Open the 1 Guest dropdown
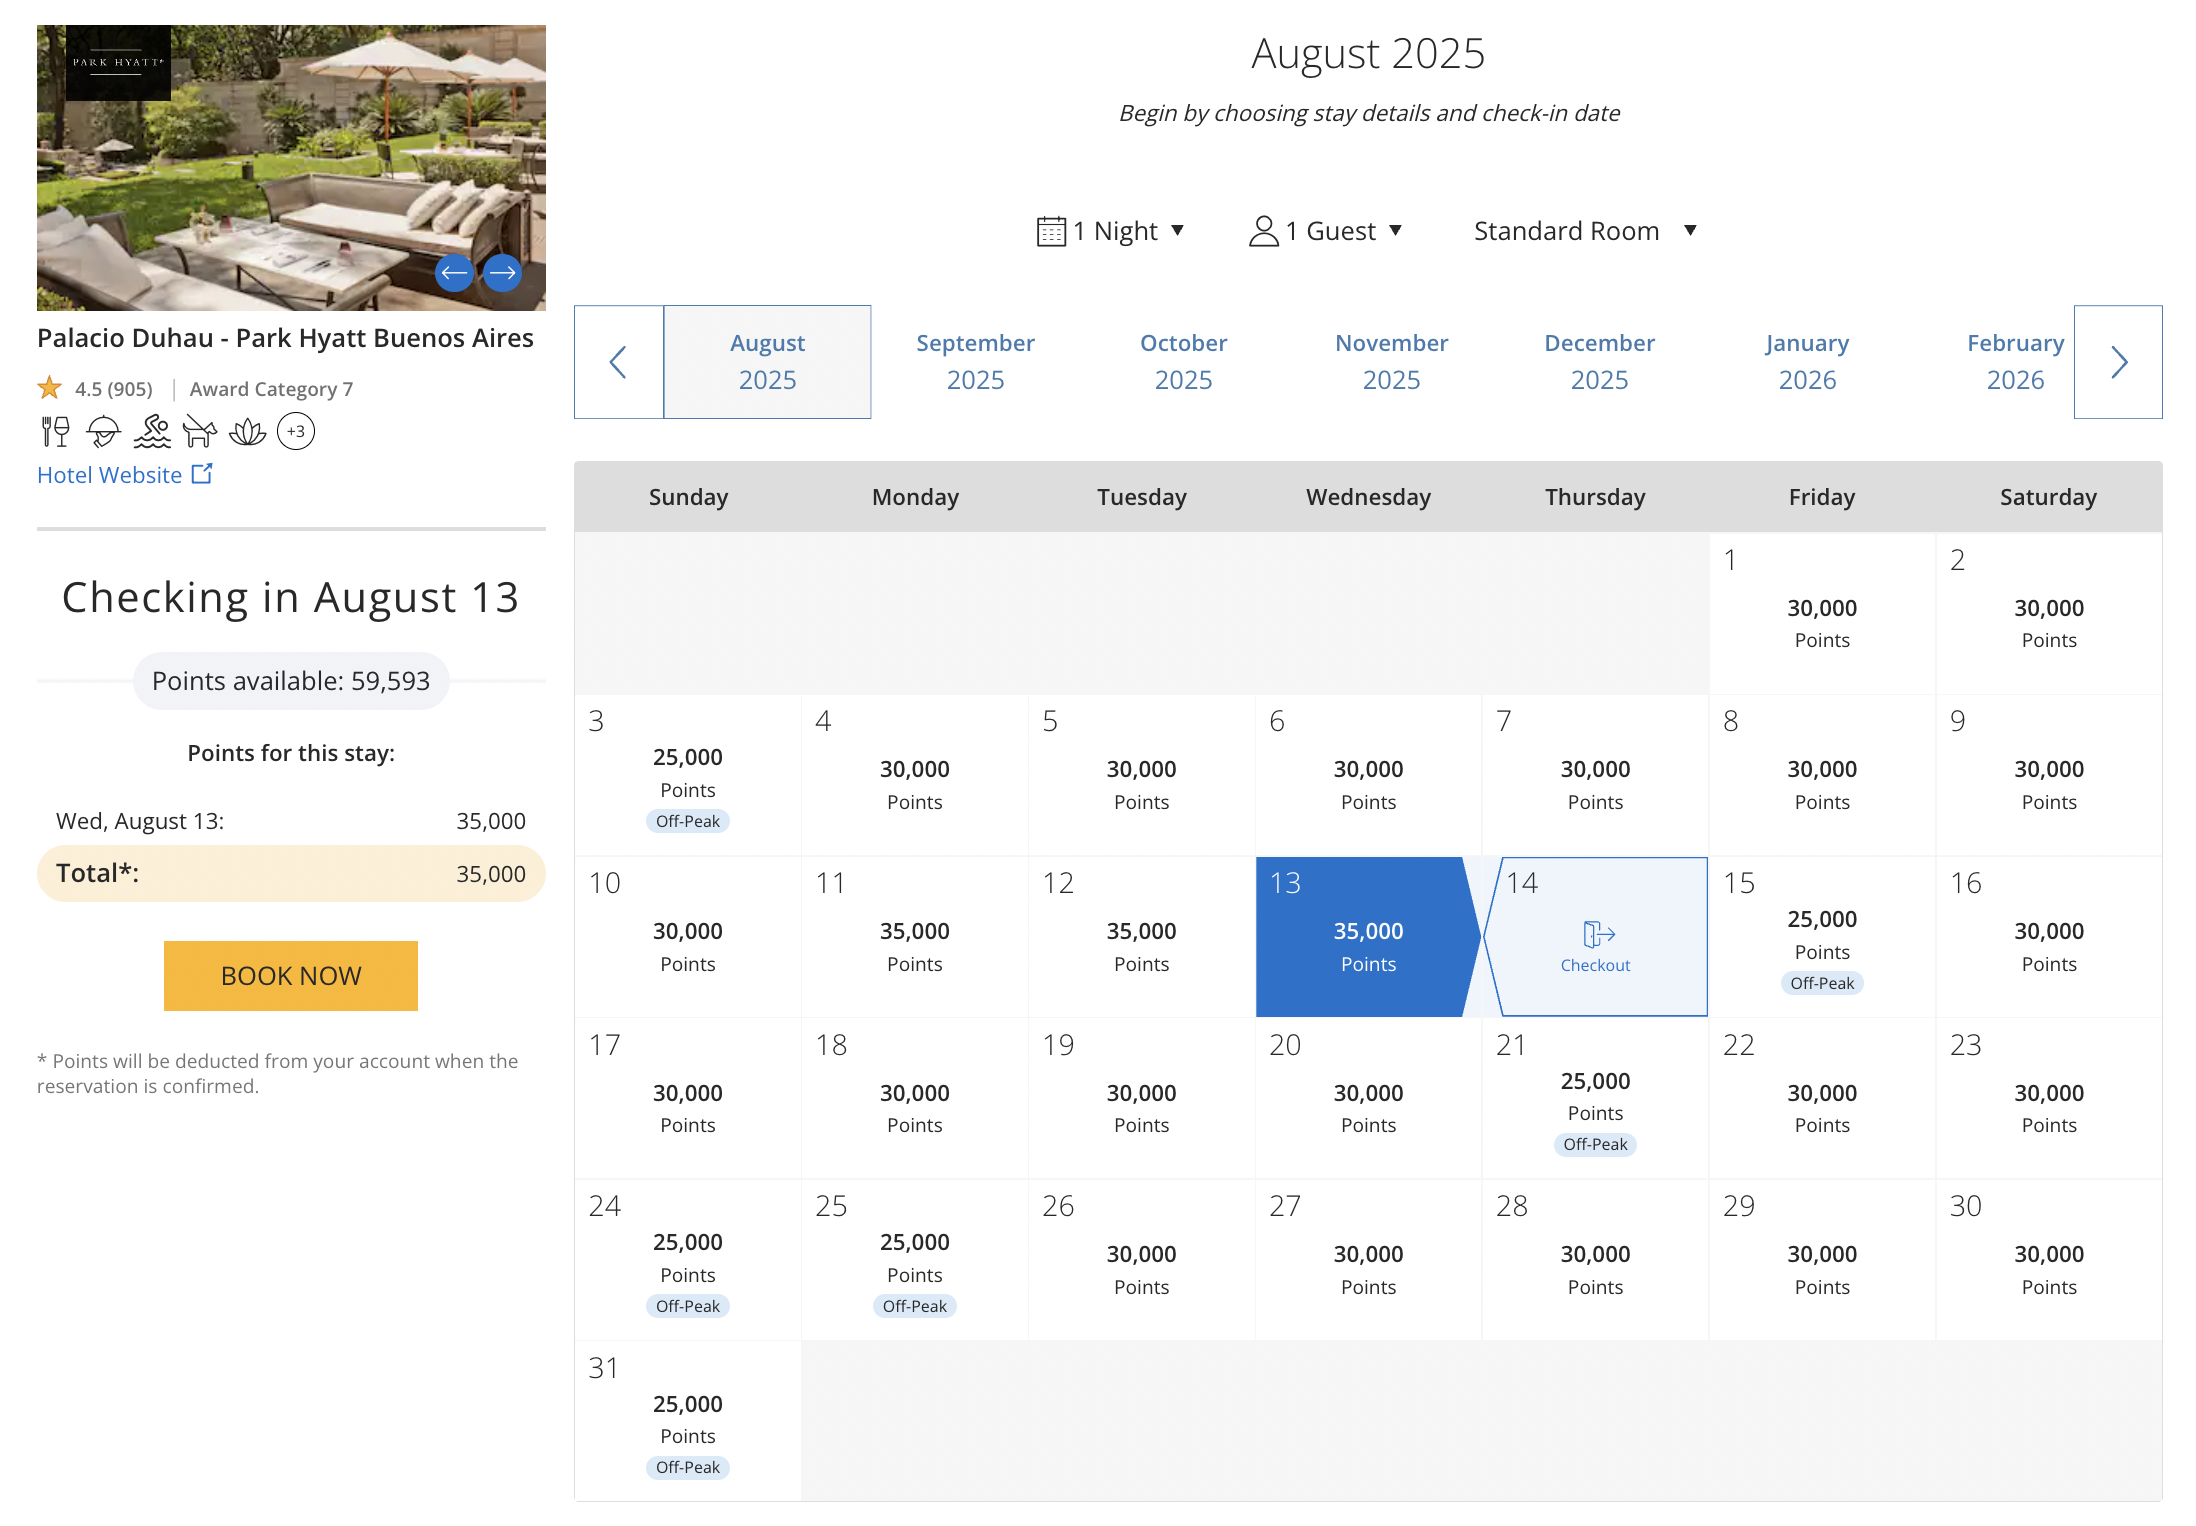 click(x=1326, y=231)
